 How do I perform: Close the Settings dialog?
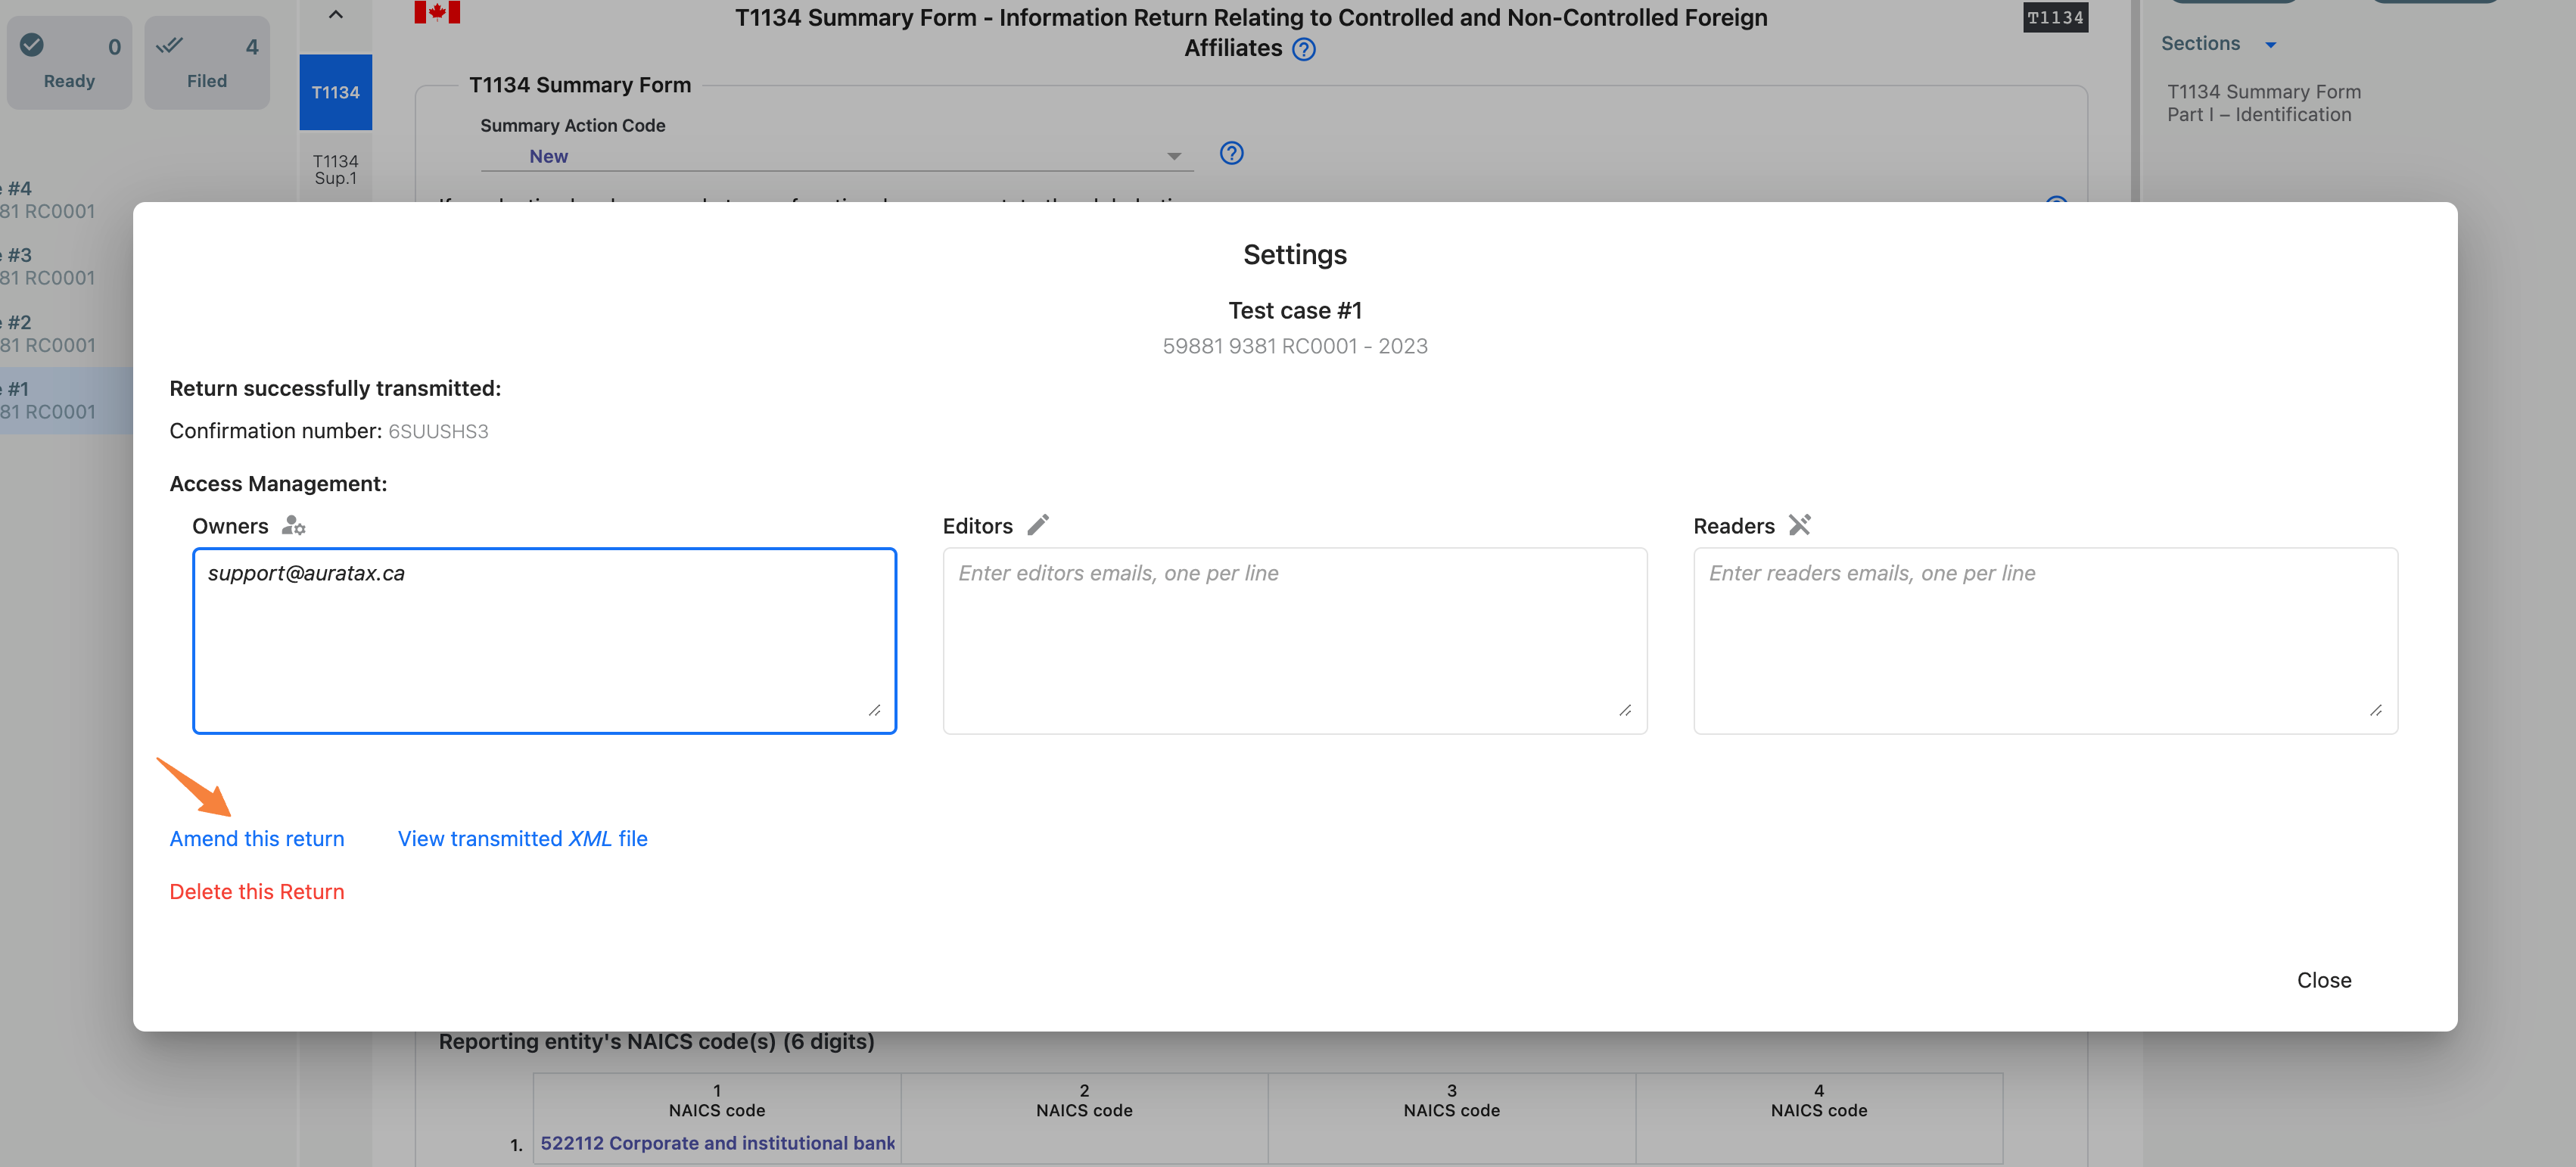[x=2323, y=980]
